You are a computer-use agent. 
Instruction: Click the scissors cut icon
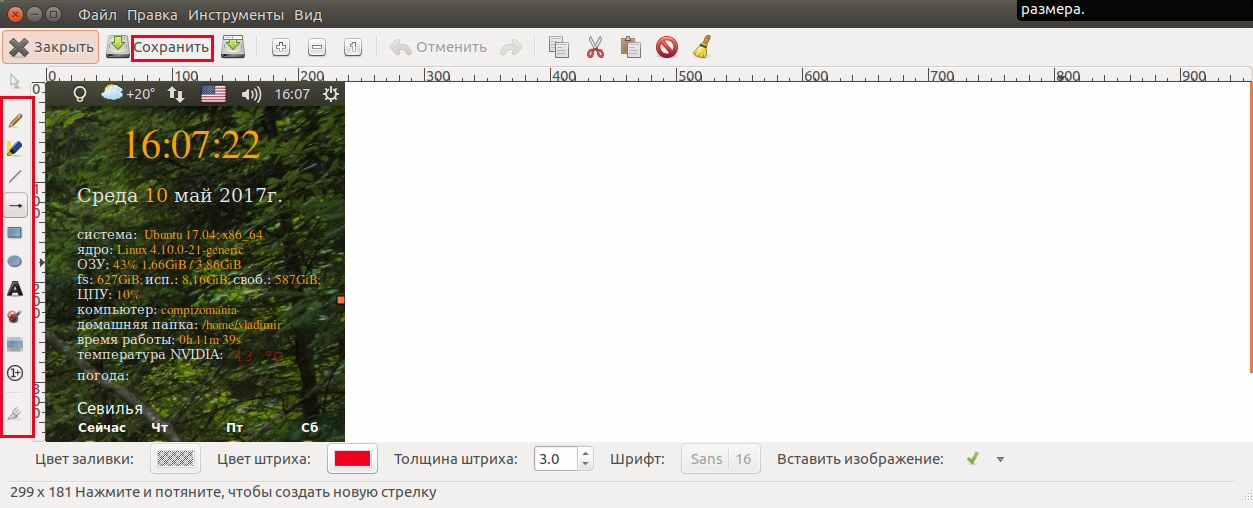(595, 47)
